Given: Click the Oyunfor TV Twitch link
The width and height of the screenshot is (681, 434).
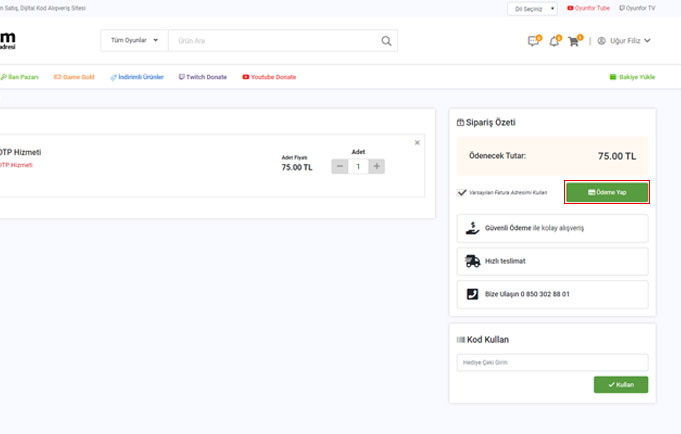Looking at the screenshot, I should pyautogui.click(x=637, y=7).
